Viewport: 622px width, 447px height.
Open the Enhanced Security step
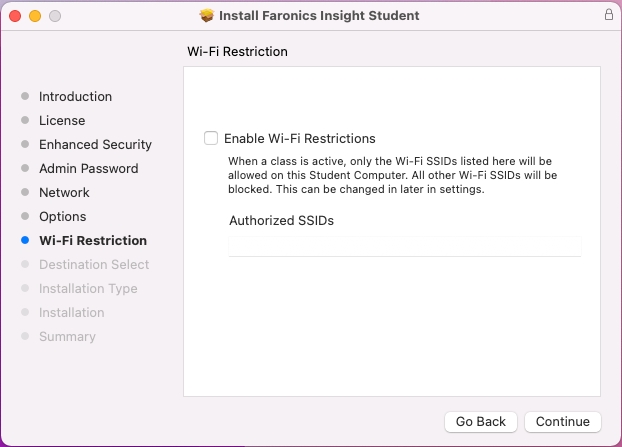[95, 145]
